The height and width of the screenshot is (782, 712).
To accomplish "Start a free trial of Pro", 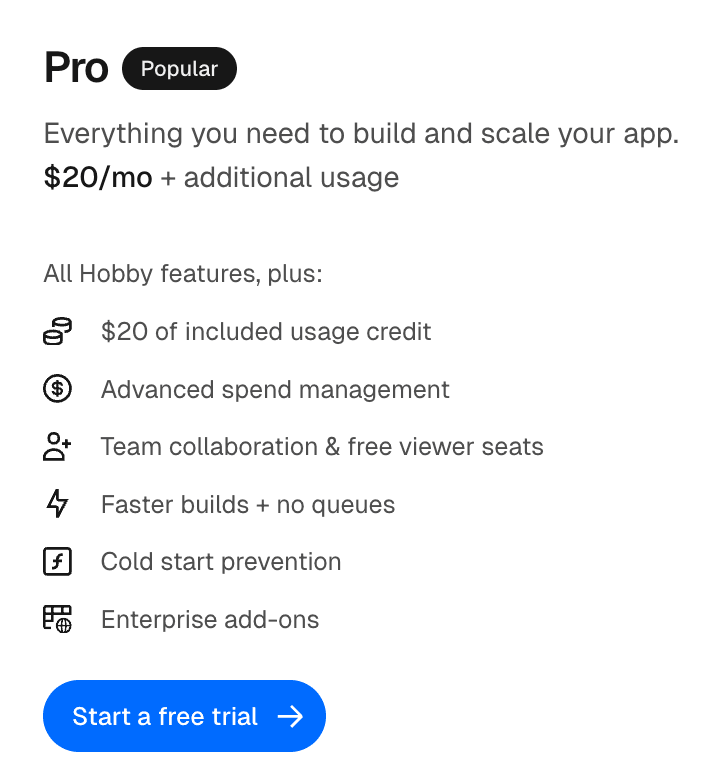I will pyautogui.click(x=165, y=716).
